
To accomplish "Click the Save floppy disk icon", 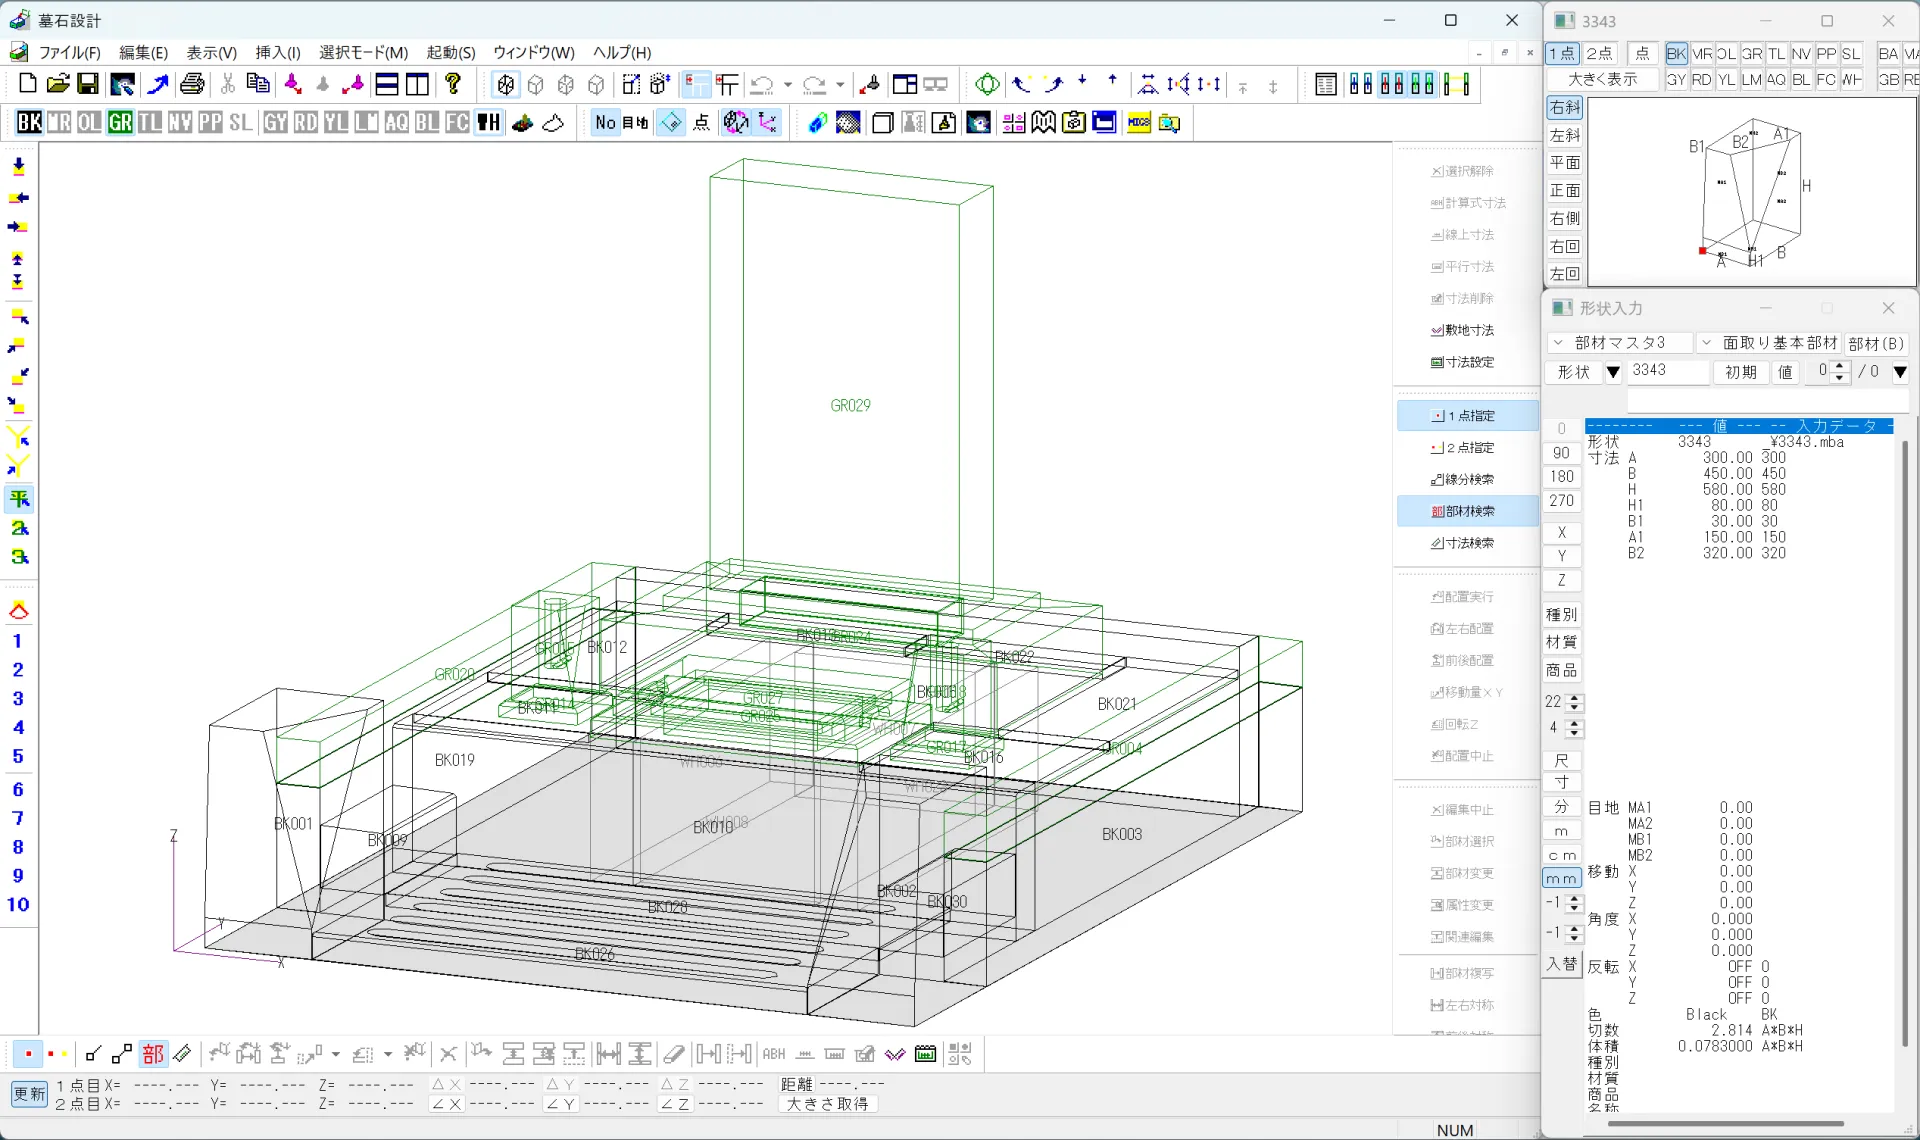I will tap(88, 84).
